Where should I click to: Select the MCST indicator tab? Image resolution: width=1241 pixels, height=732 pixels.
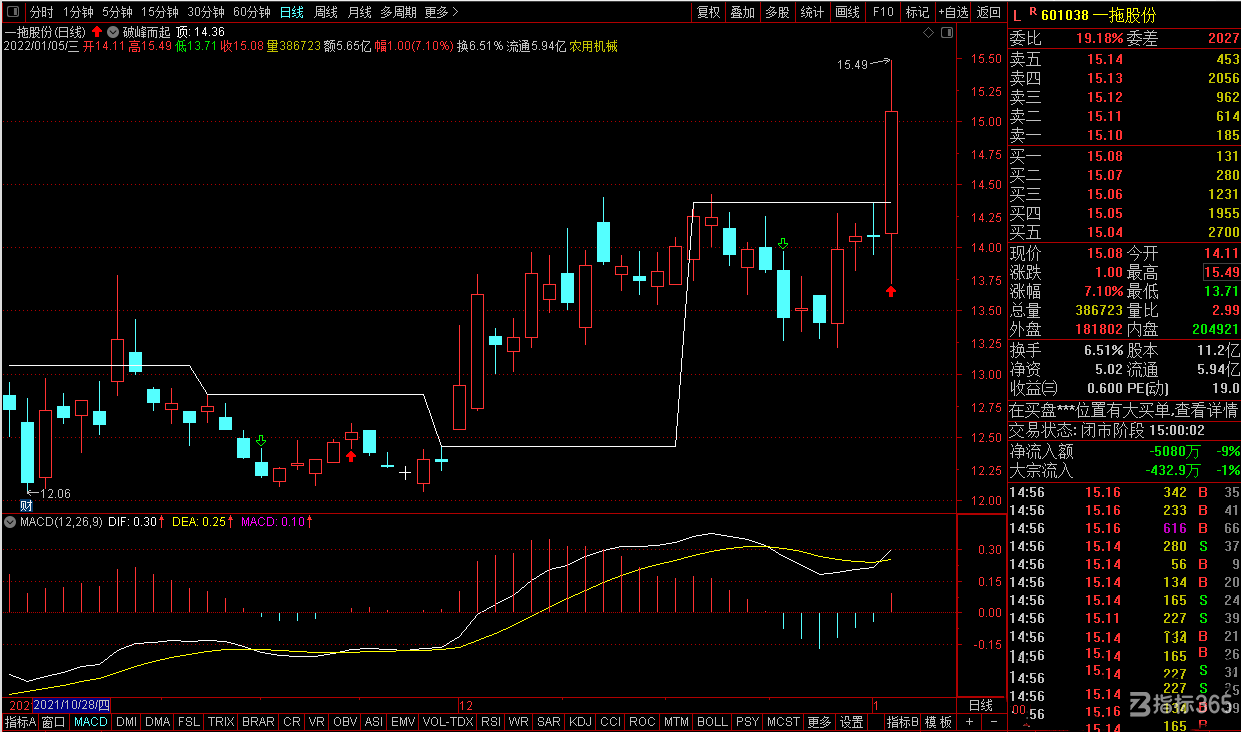[783, 722]
